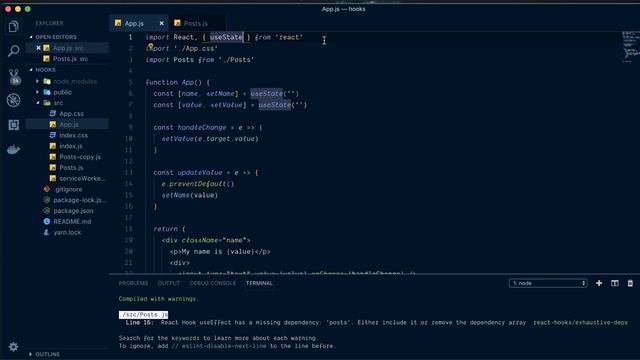The width and height of the screenshot is (640, 360).
Task: Open the Debug Console panel tab
Action: coord(213,283)
